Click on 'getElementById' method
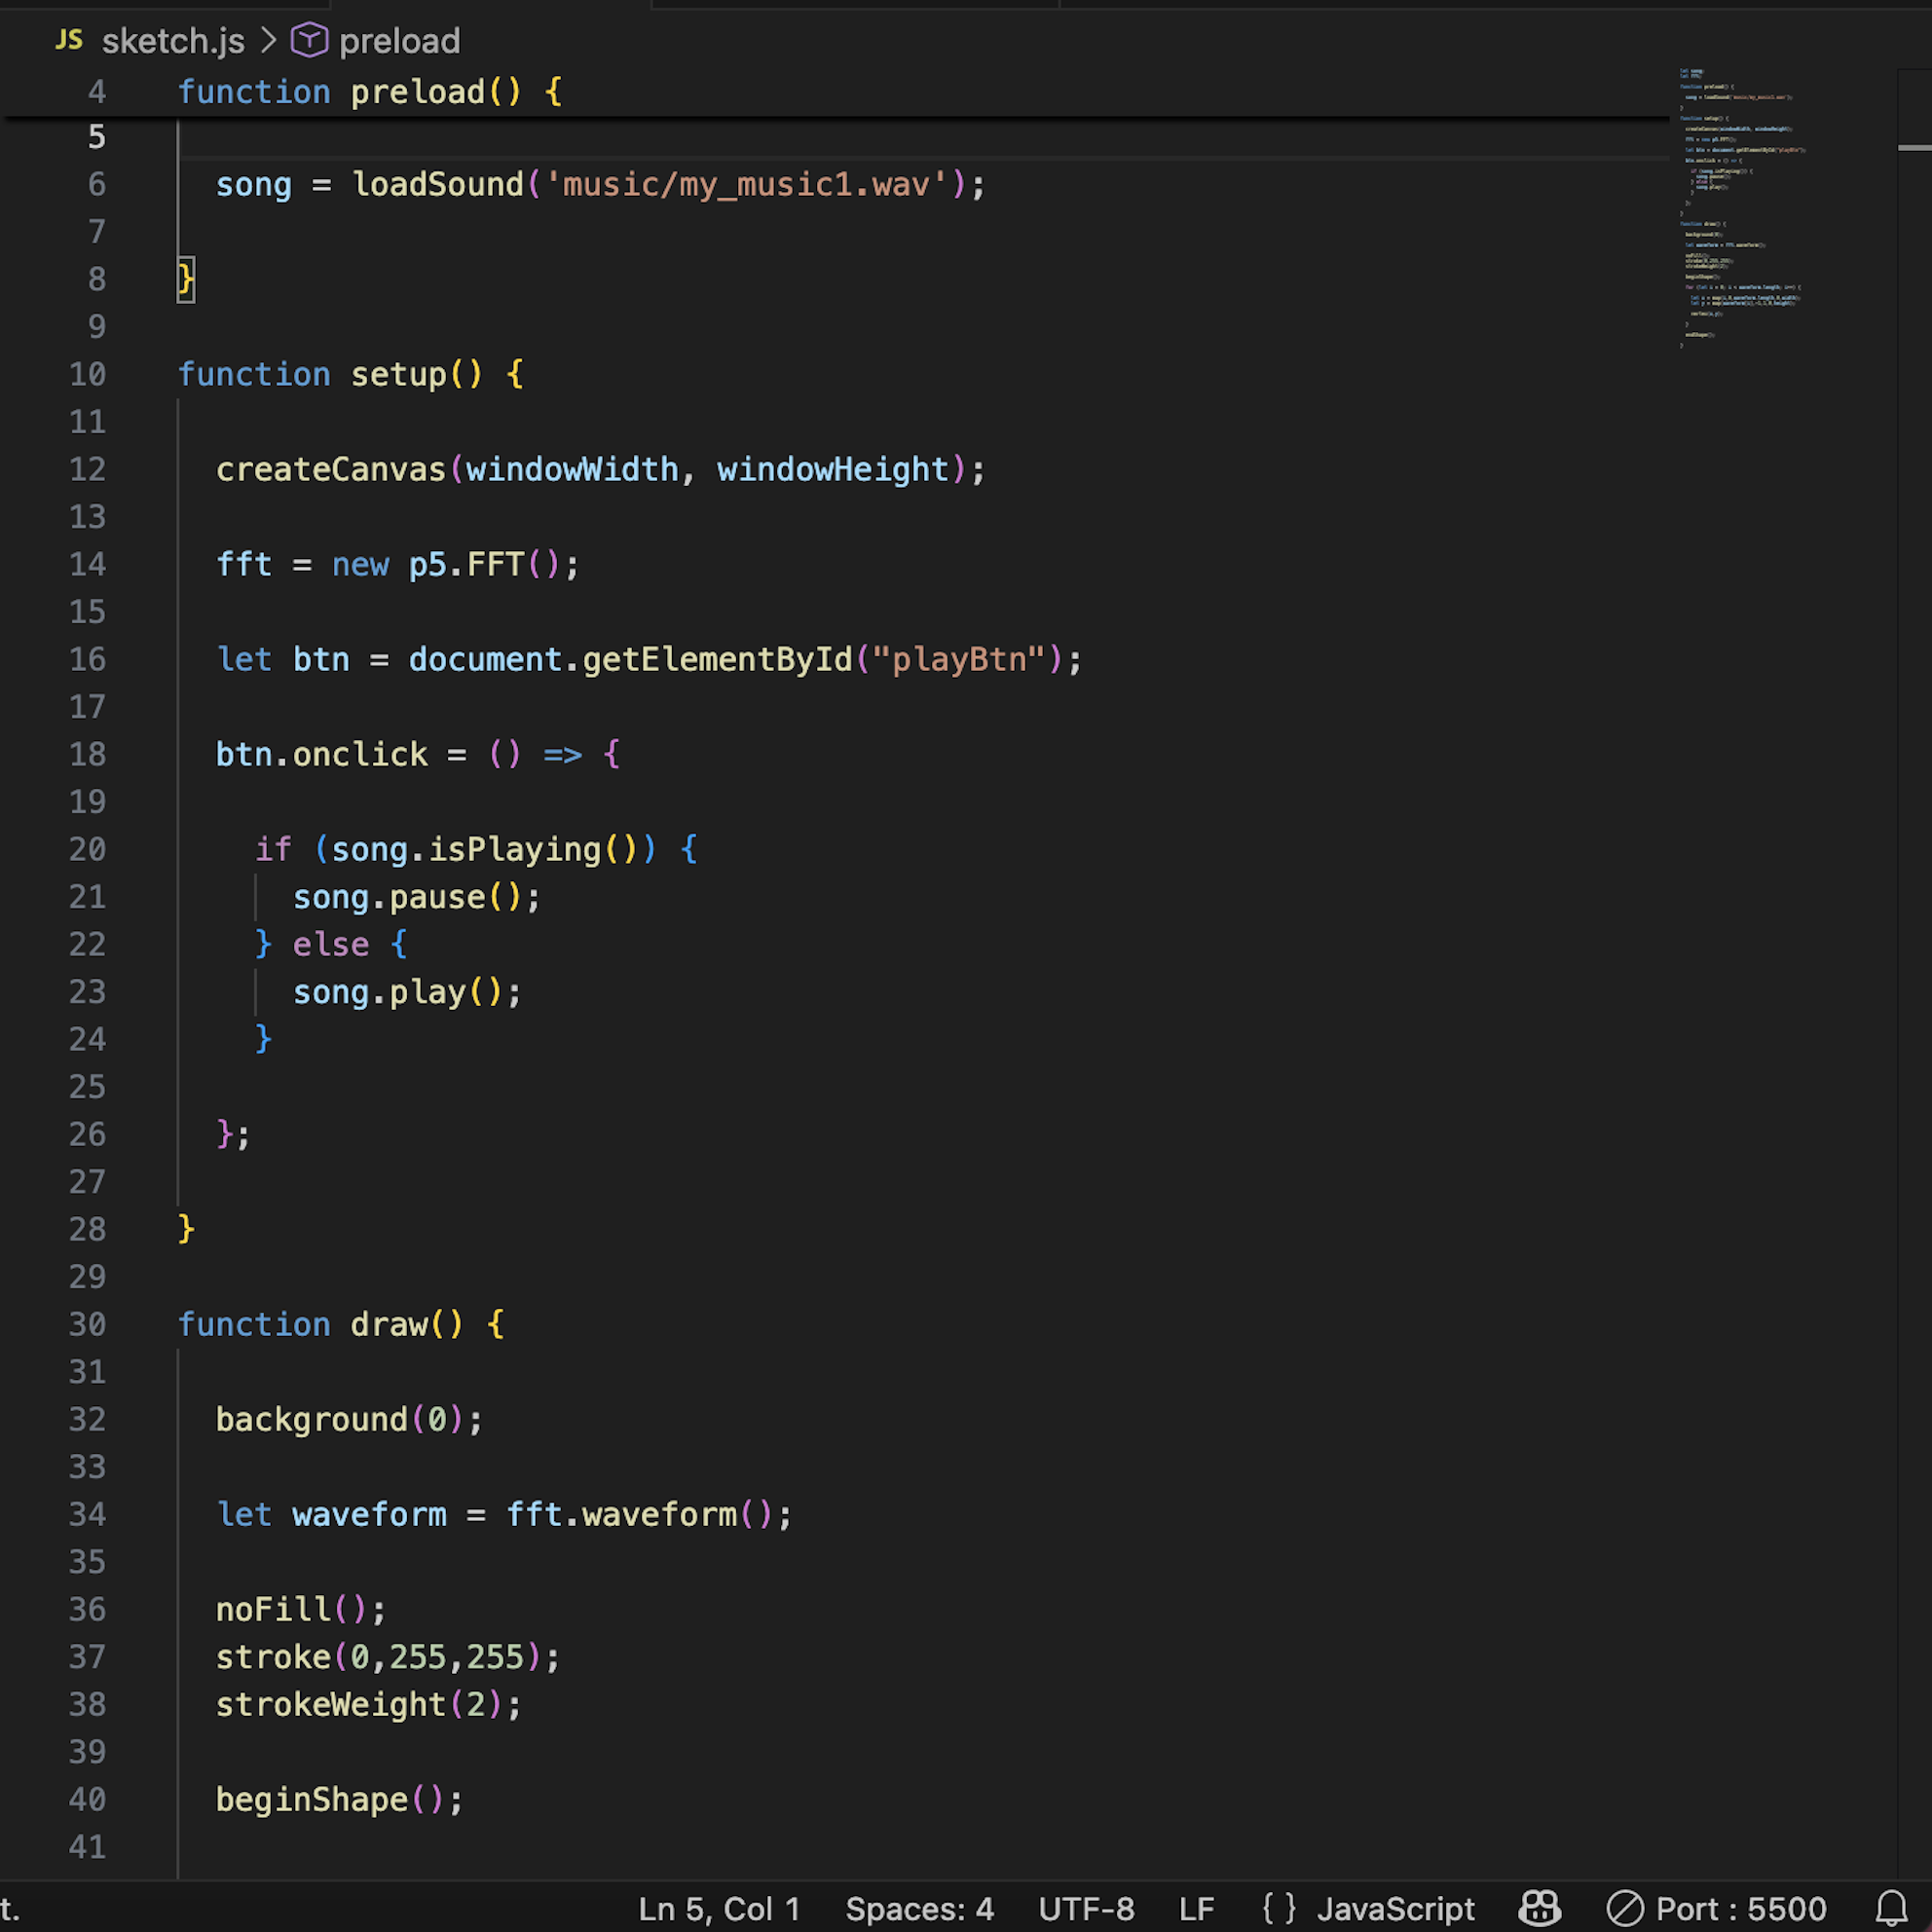The image size is (1932, 1932). (717, 659)
